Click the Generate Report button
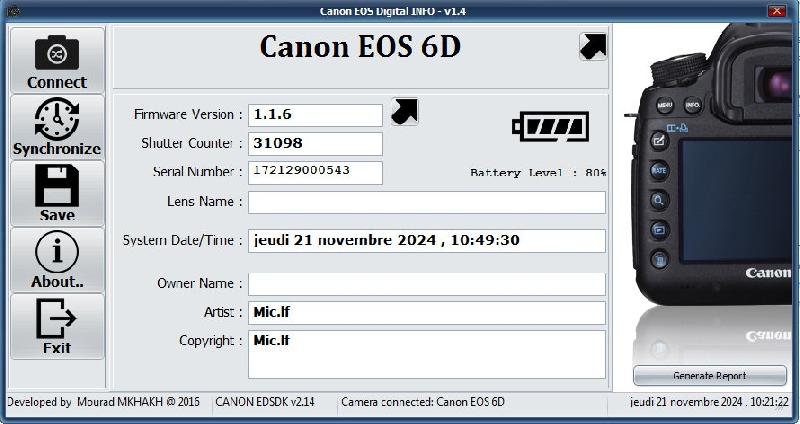The height and width of the screenshot is (424, 800). click(x=710, y=376)
